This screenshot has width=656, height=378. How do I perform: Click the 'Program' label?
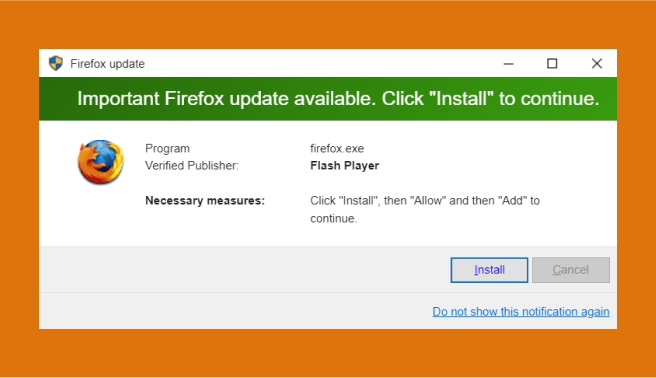(x=167, y=148)
